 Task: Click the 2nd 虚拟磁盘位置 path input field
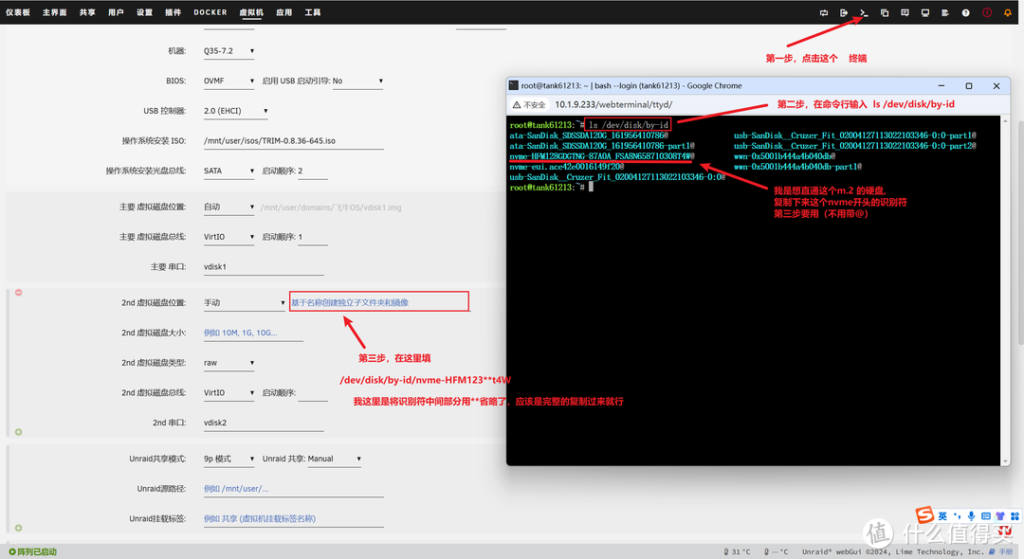tap(379, 302)
